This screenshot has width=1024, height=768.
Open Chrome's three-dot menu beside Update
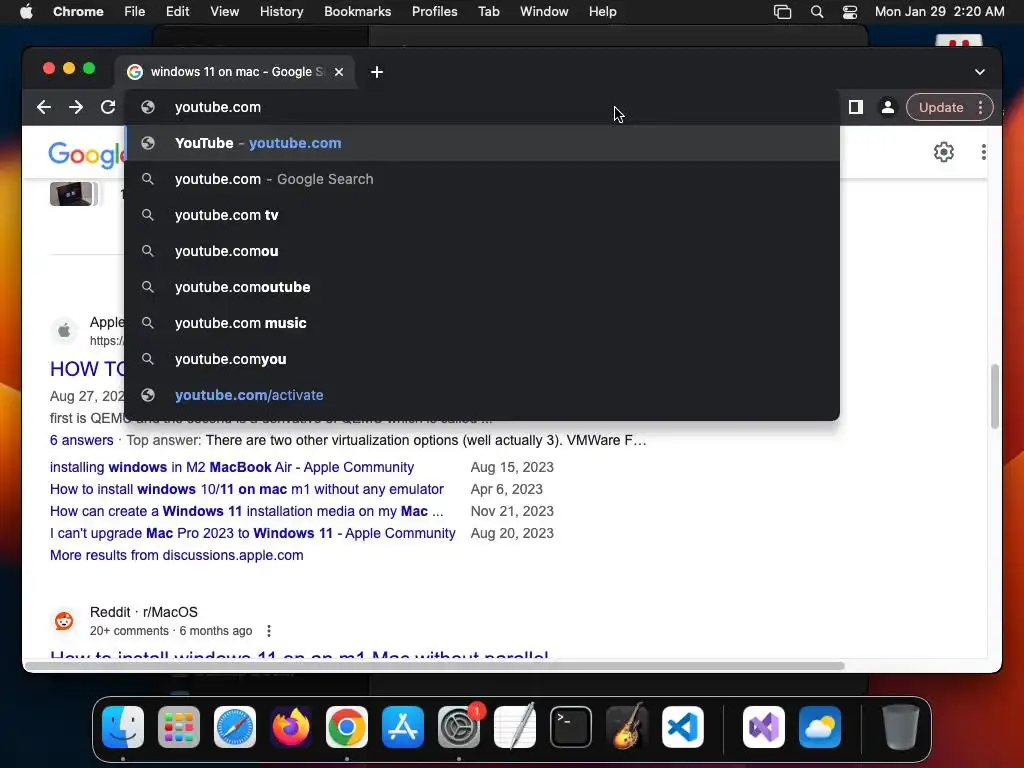point(980,107)
